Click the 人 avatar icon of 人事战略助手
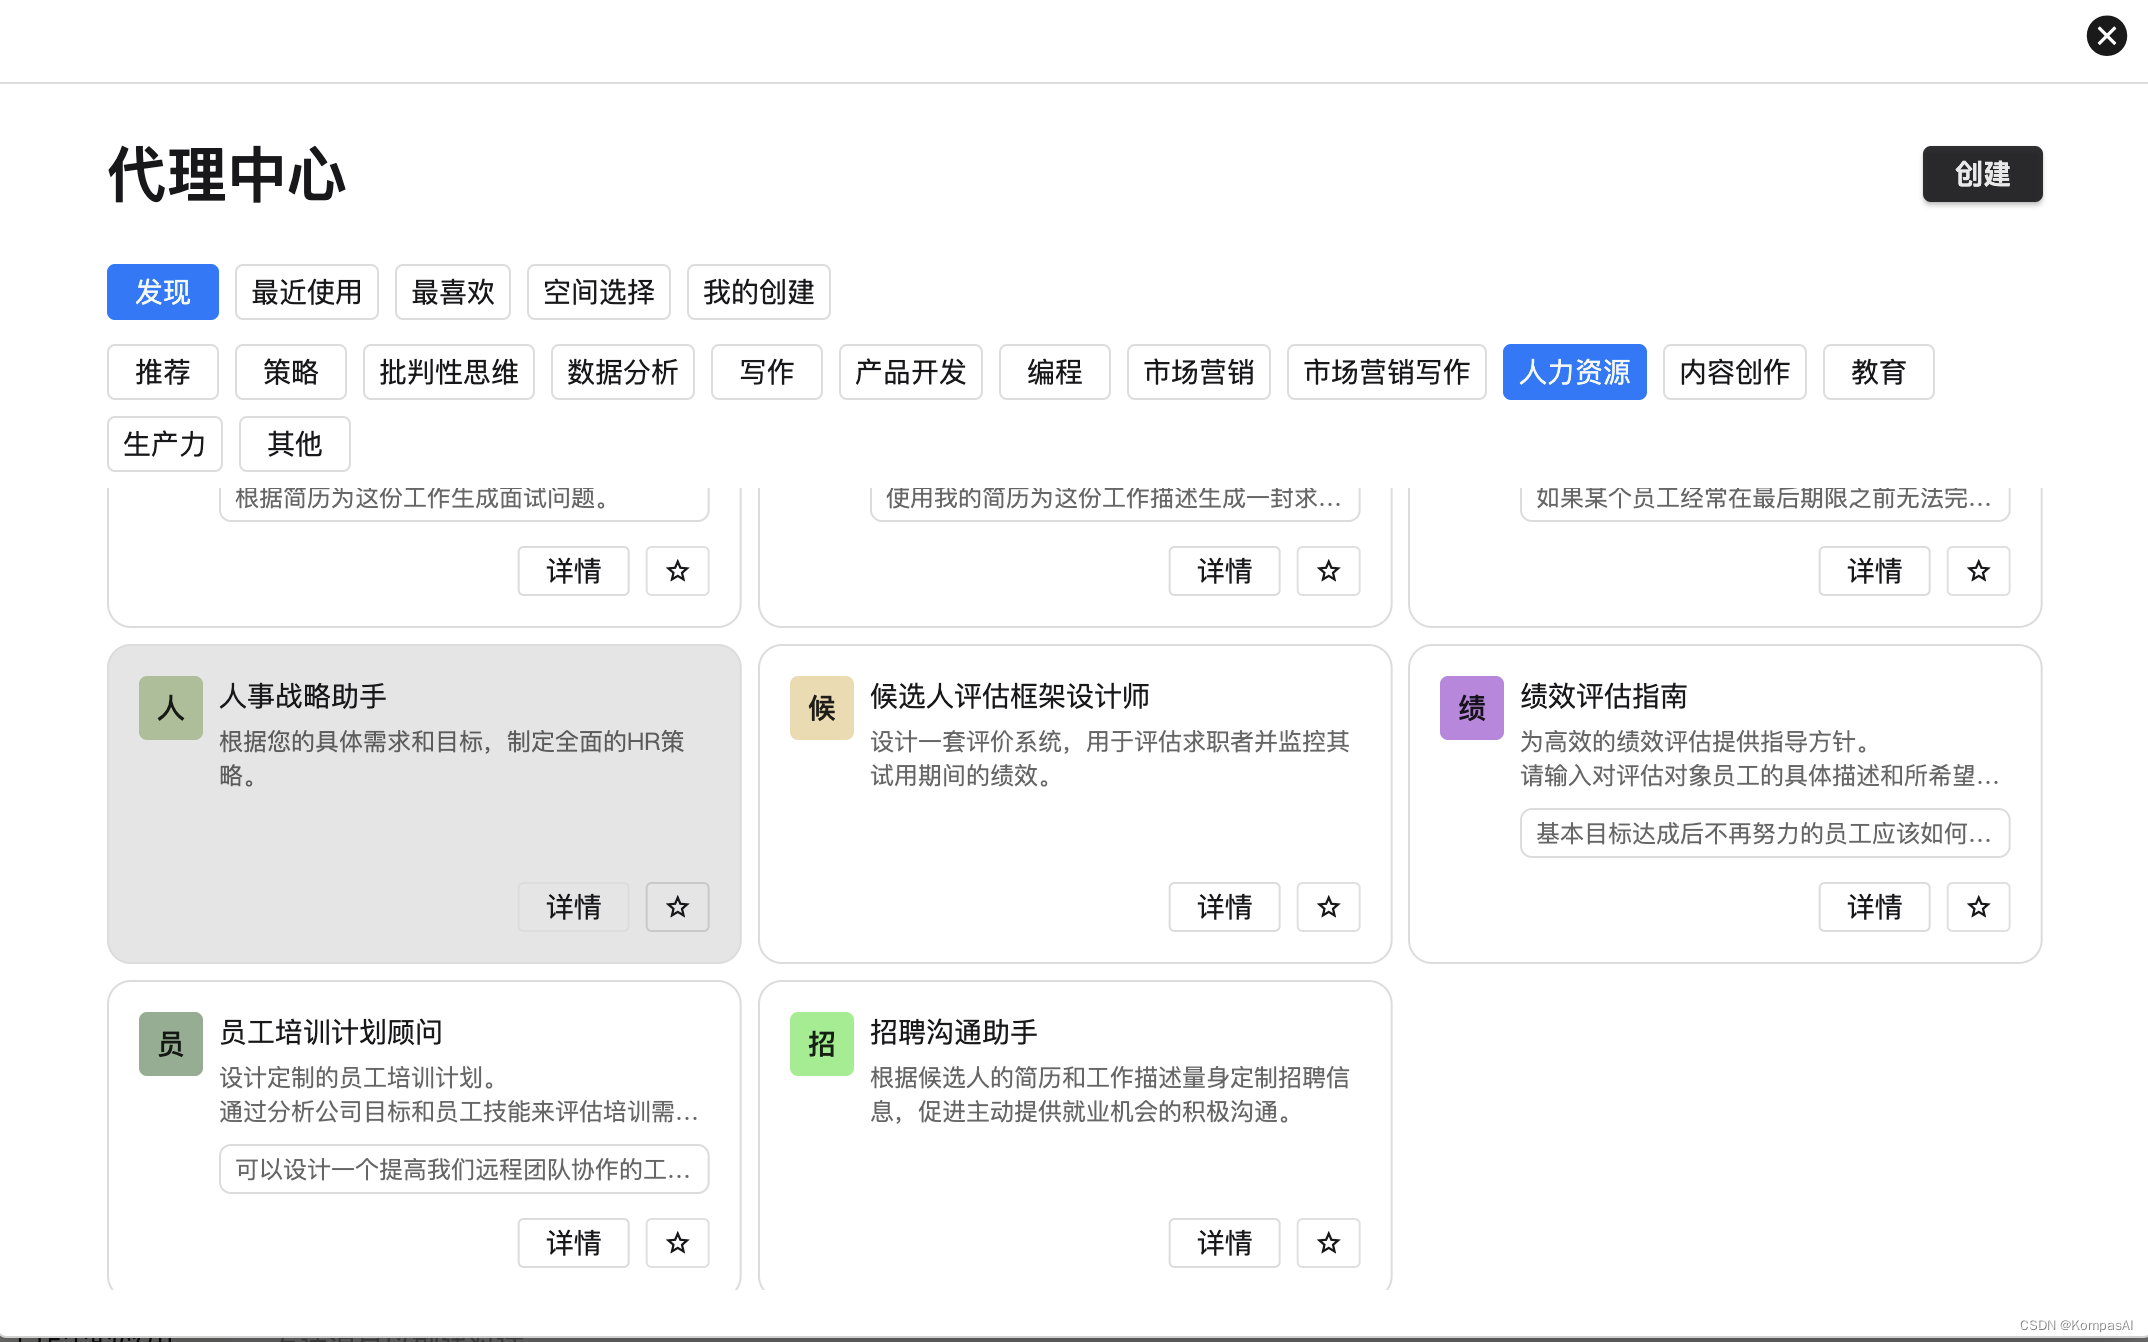This screenshot has height=1342, width=2148. pyautogui.click(x=171, y=708)
